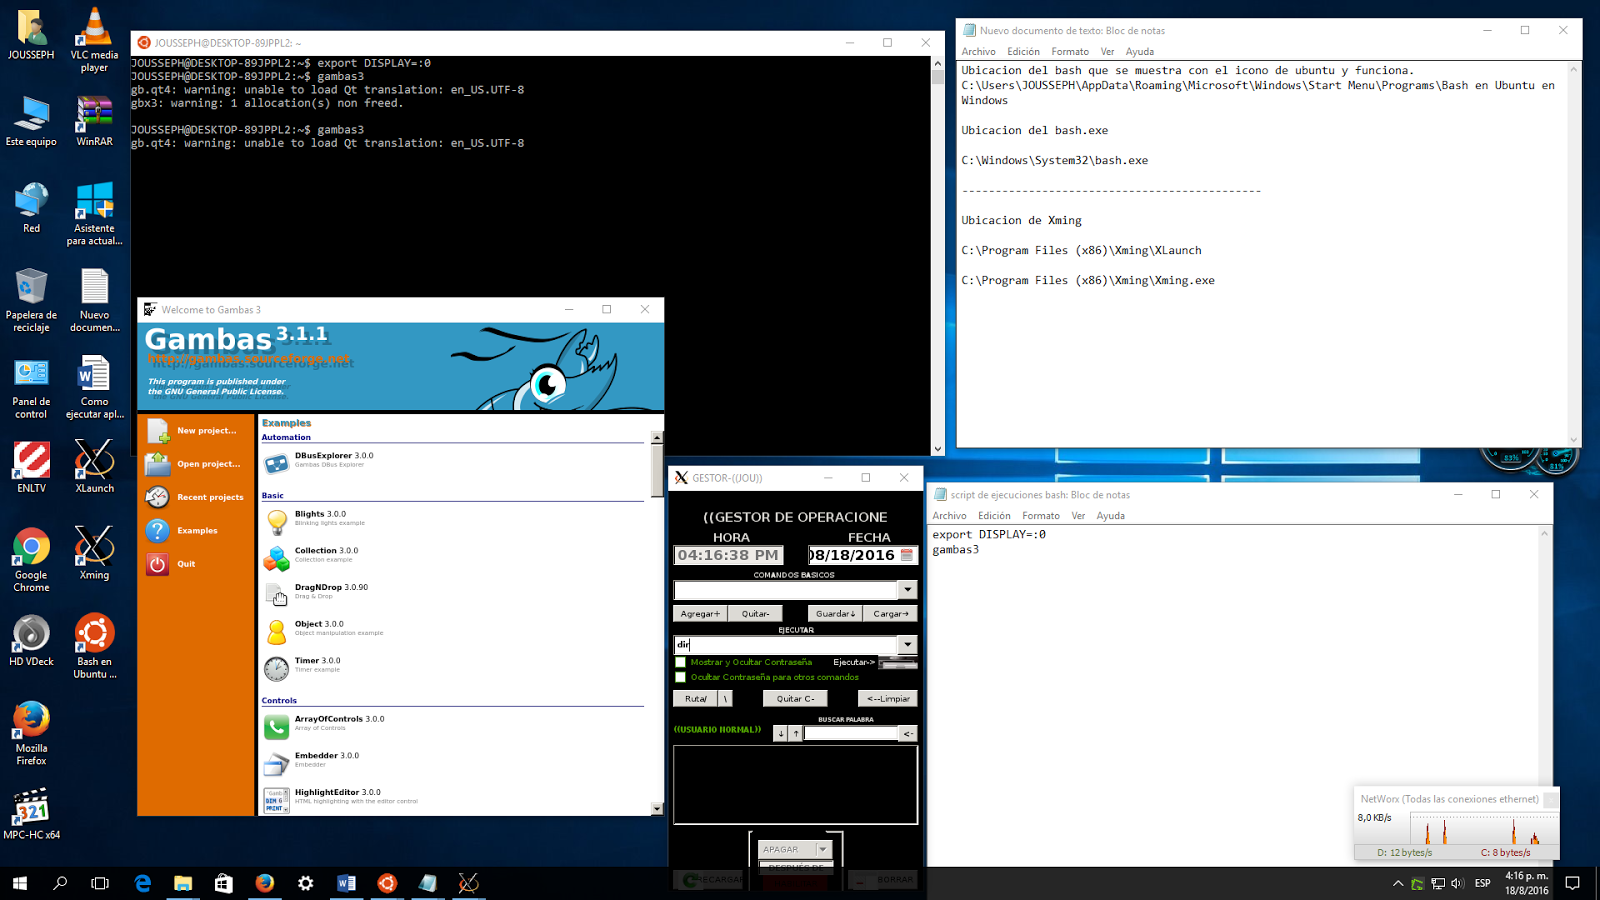Open Ayuda menu in Nuevo documento Notepad
Screen dimensions: 1600x900
(1139, 52)
